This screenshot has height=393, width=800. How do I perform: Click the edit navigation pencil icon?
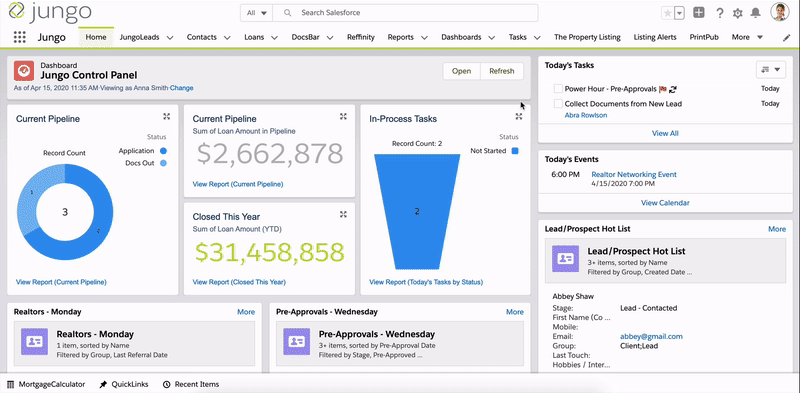786,37
